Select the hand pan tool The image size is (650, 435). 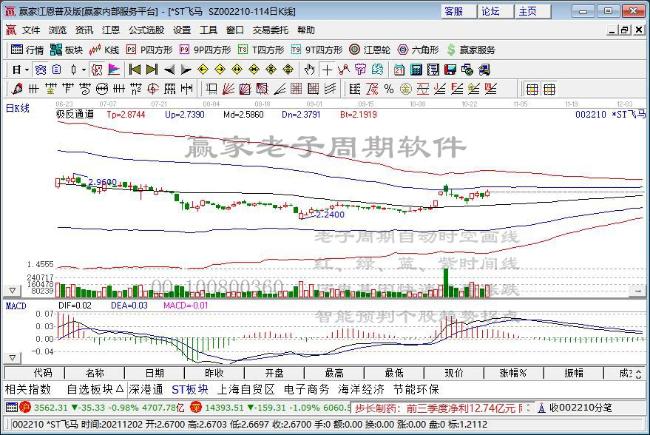(x=309, y=70)
